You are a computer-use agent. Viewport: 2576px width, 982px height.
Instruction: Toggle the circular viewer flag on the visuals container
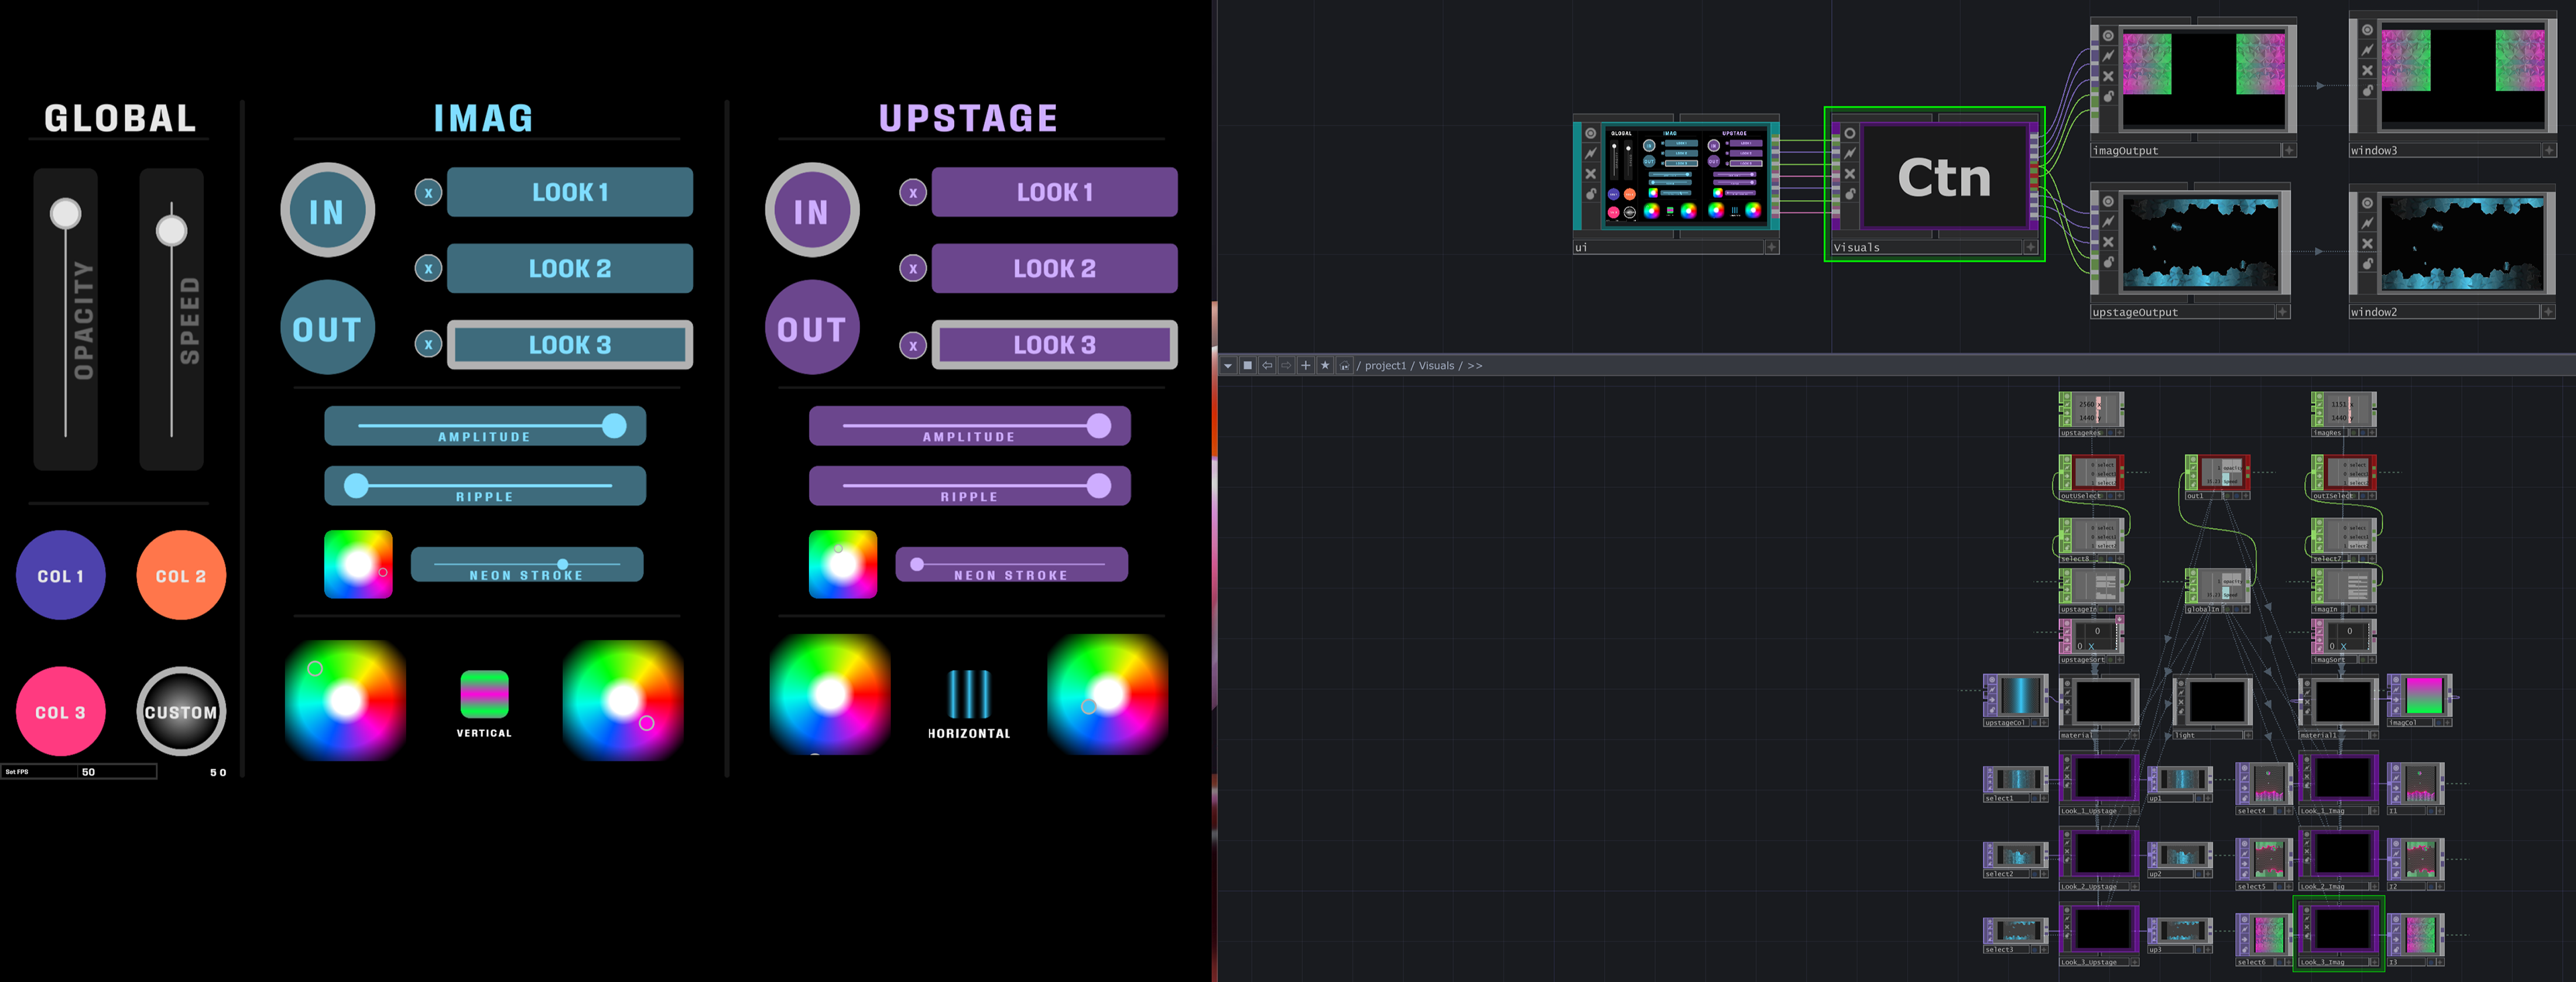click(1850, 134)
